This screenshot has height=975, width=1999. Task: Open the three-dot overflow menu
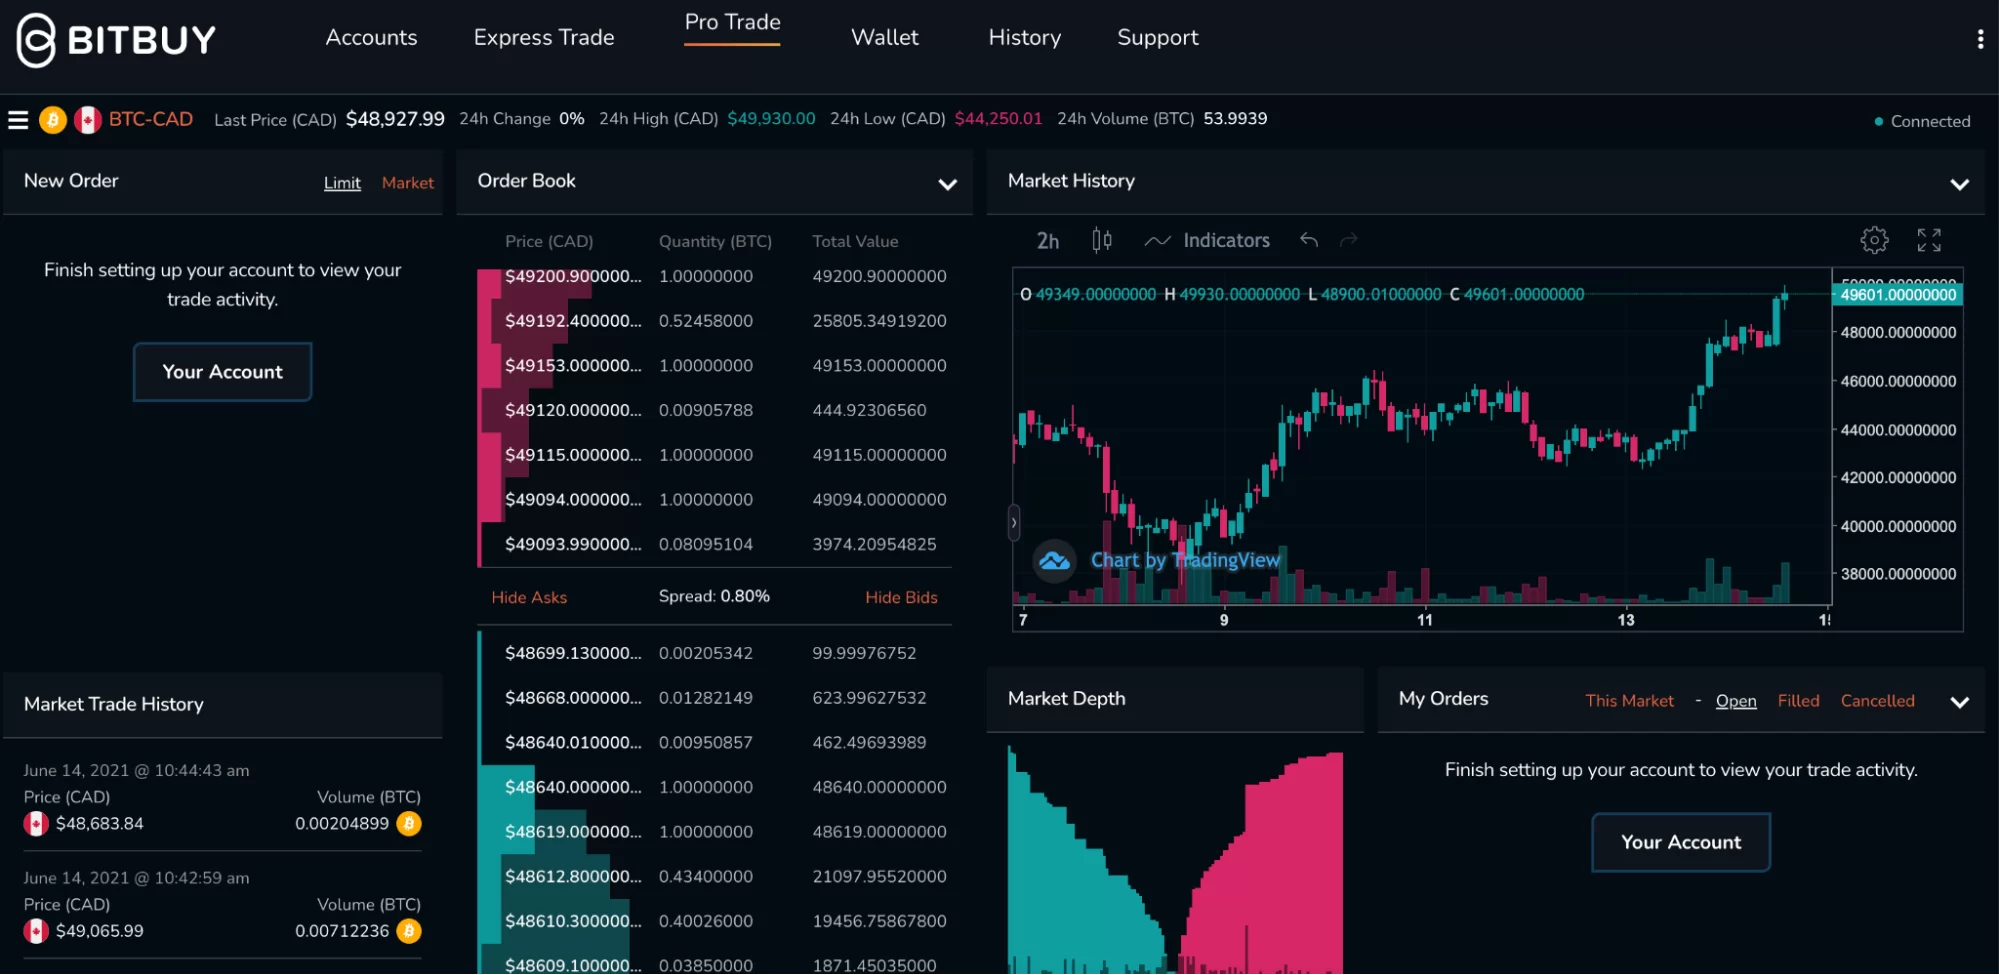(x=1980, y=39)
